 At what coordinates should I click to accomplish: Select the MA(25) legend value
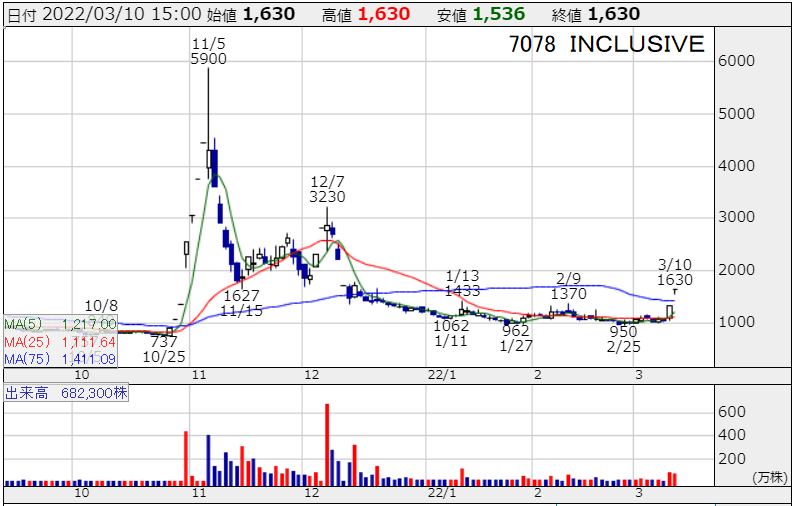pos(89,341)
